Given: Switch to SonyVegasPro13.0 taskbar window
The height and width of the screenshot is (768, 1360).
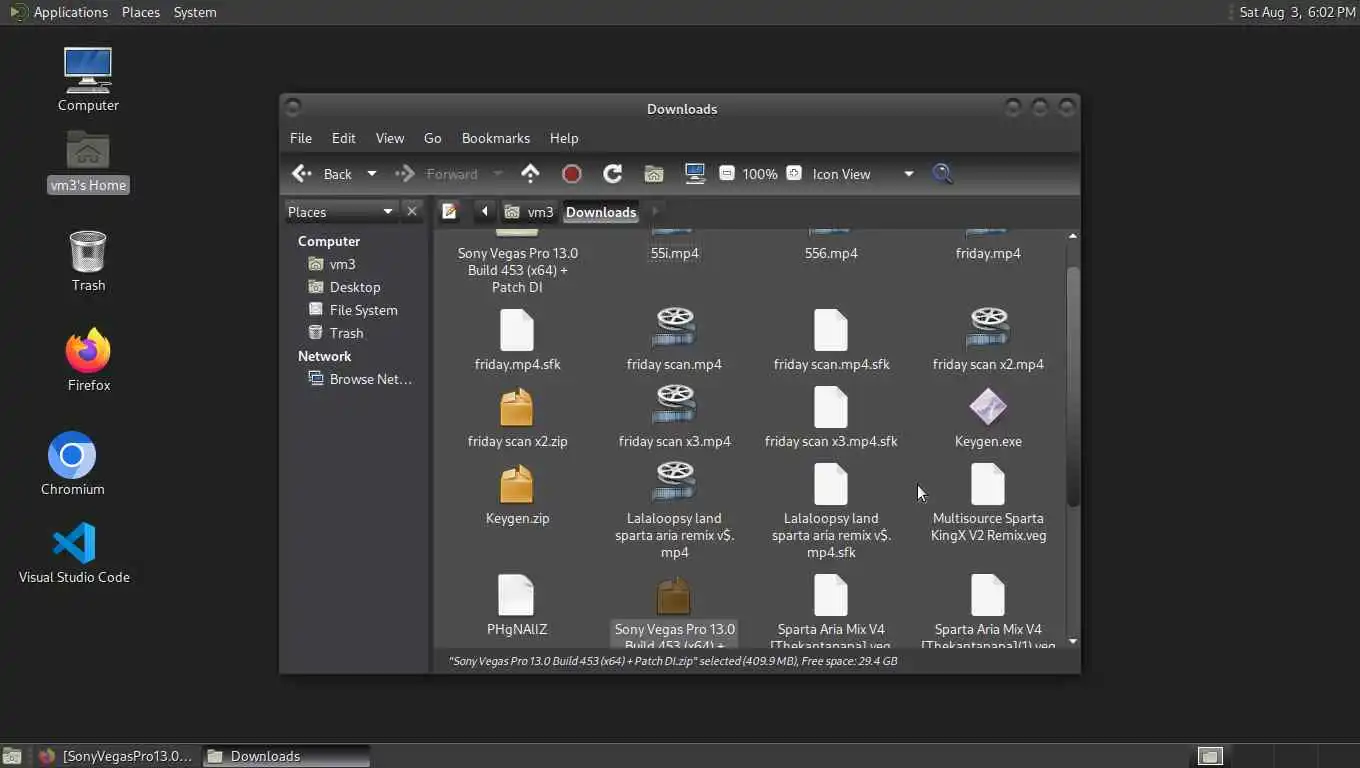Looking at the screenshot, I should click(x=116, y=756).
